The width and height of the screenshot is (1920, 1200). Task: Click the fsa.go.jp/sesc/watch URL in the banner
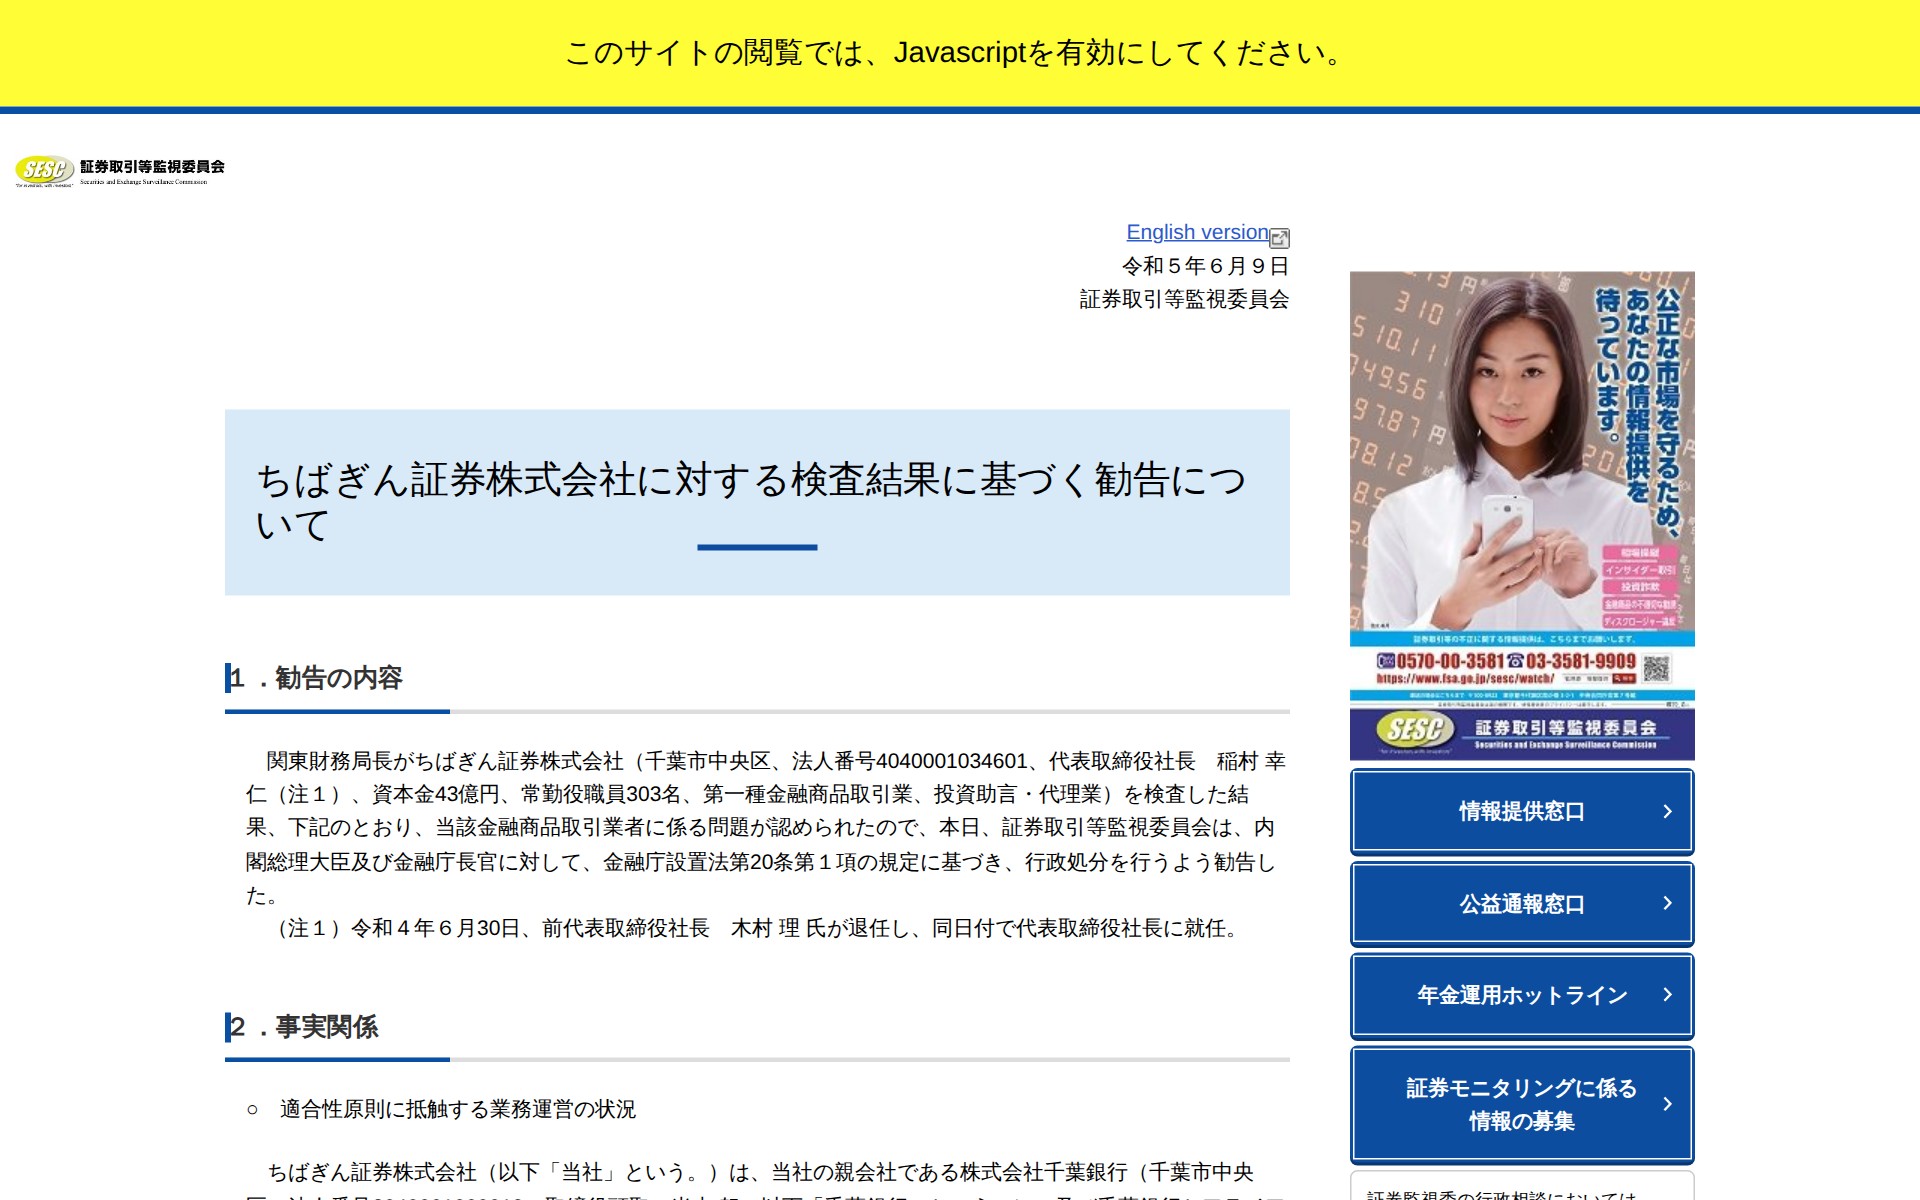(1464, 679)
